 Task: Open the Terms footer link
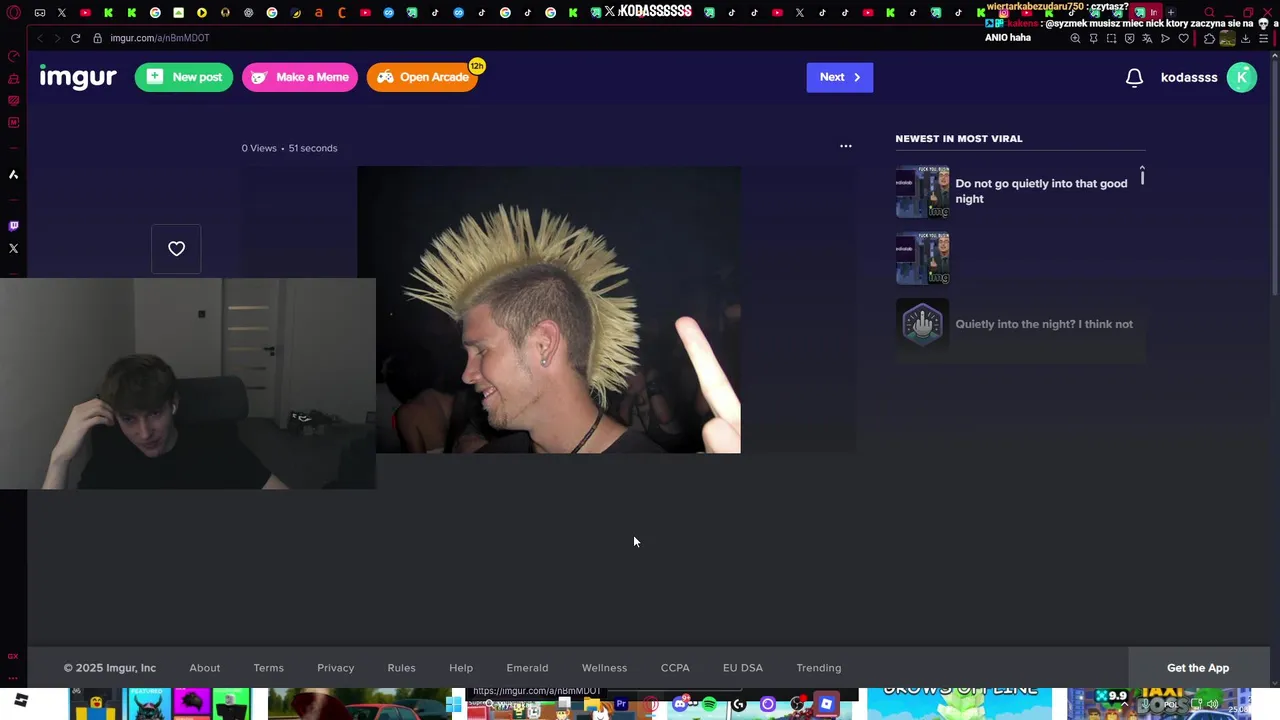coord(269,668)
